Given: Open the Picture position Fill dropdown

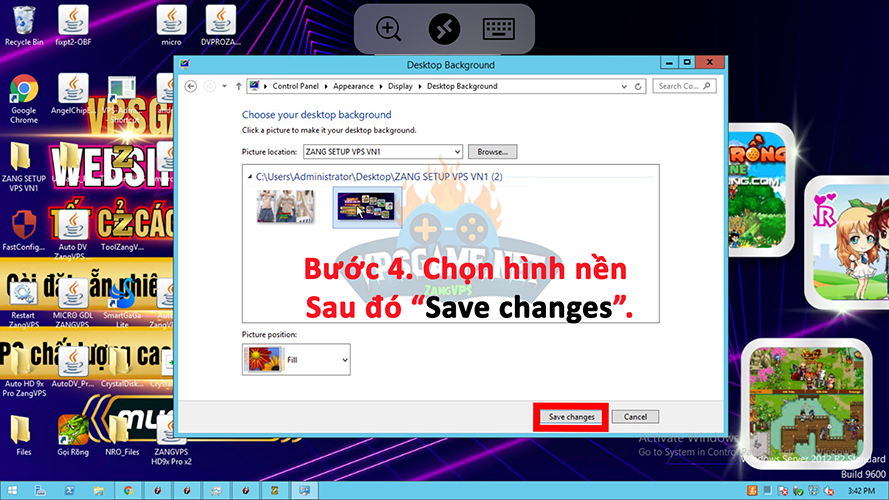Looking at the screenshot, I should pyautogui.click(x=345, y=358).
